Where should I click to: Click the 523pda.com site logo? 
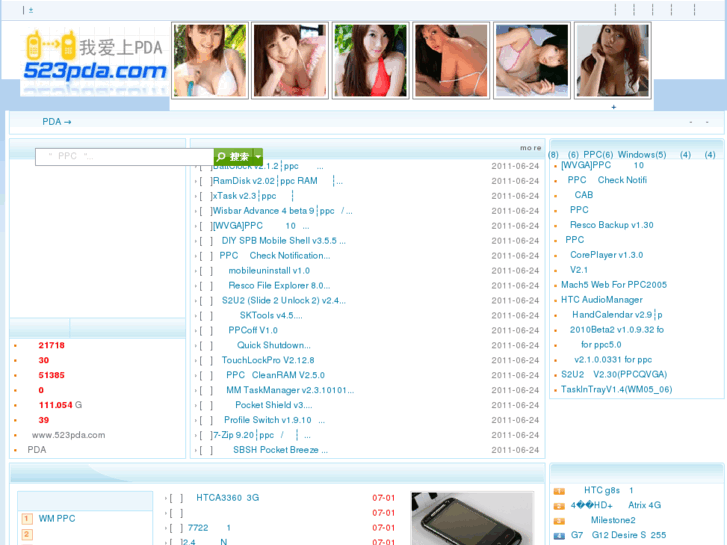coord(95,60)
